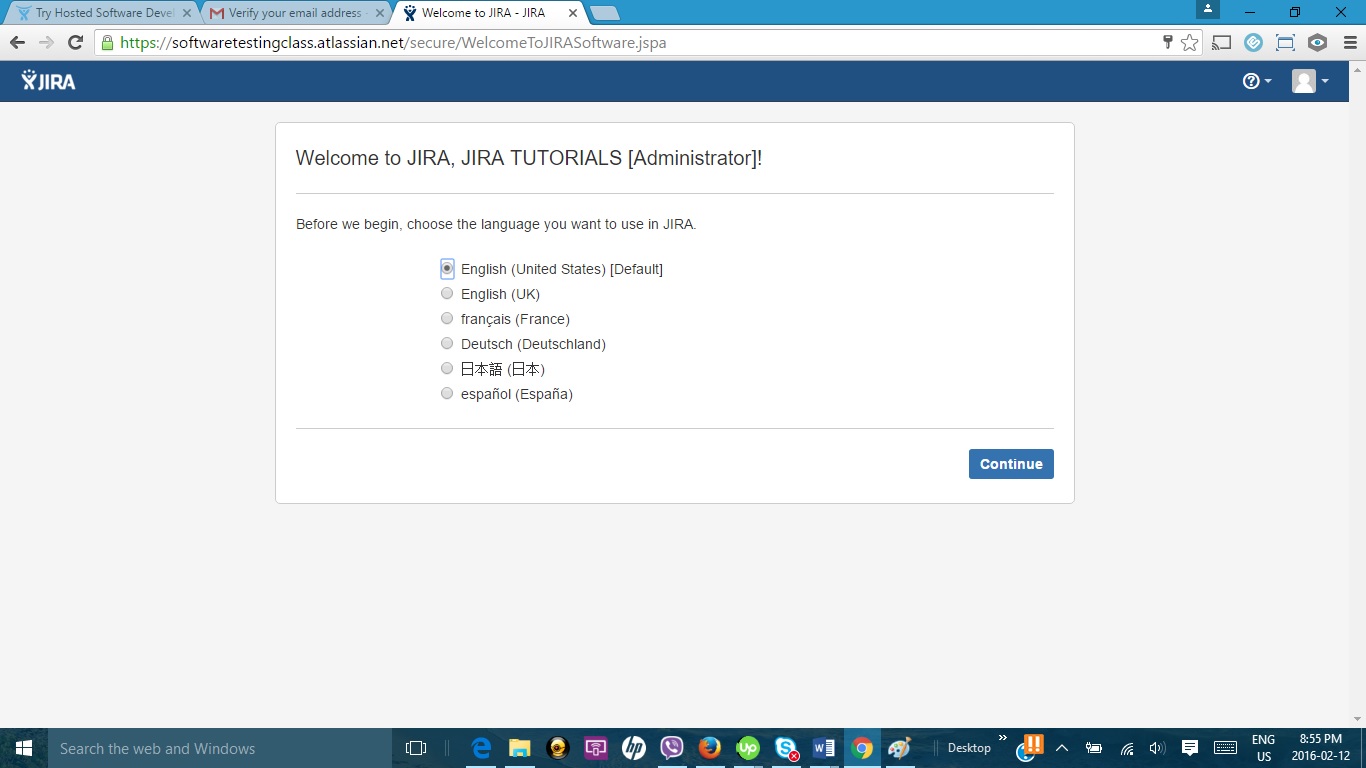1366x768 pixels.
Task: Select the Welcome to JIRA tab
Action: click(488, 13)
